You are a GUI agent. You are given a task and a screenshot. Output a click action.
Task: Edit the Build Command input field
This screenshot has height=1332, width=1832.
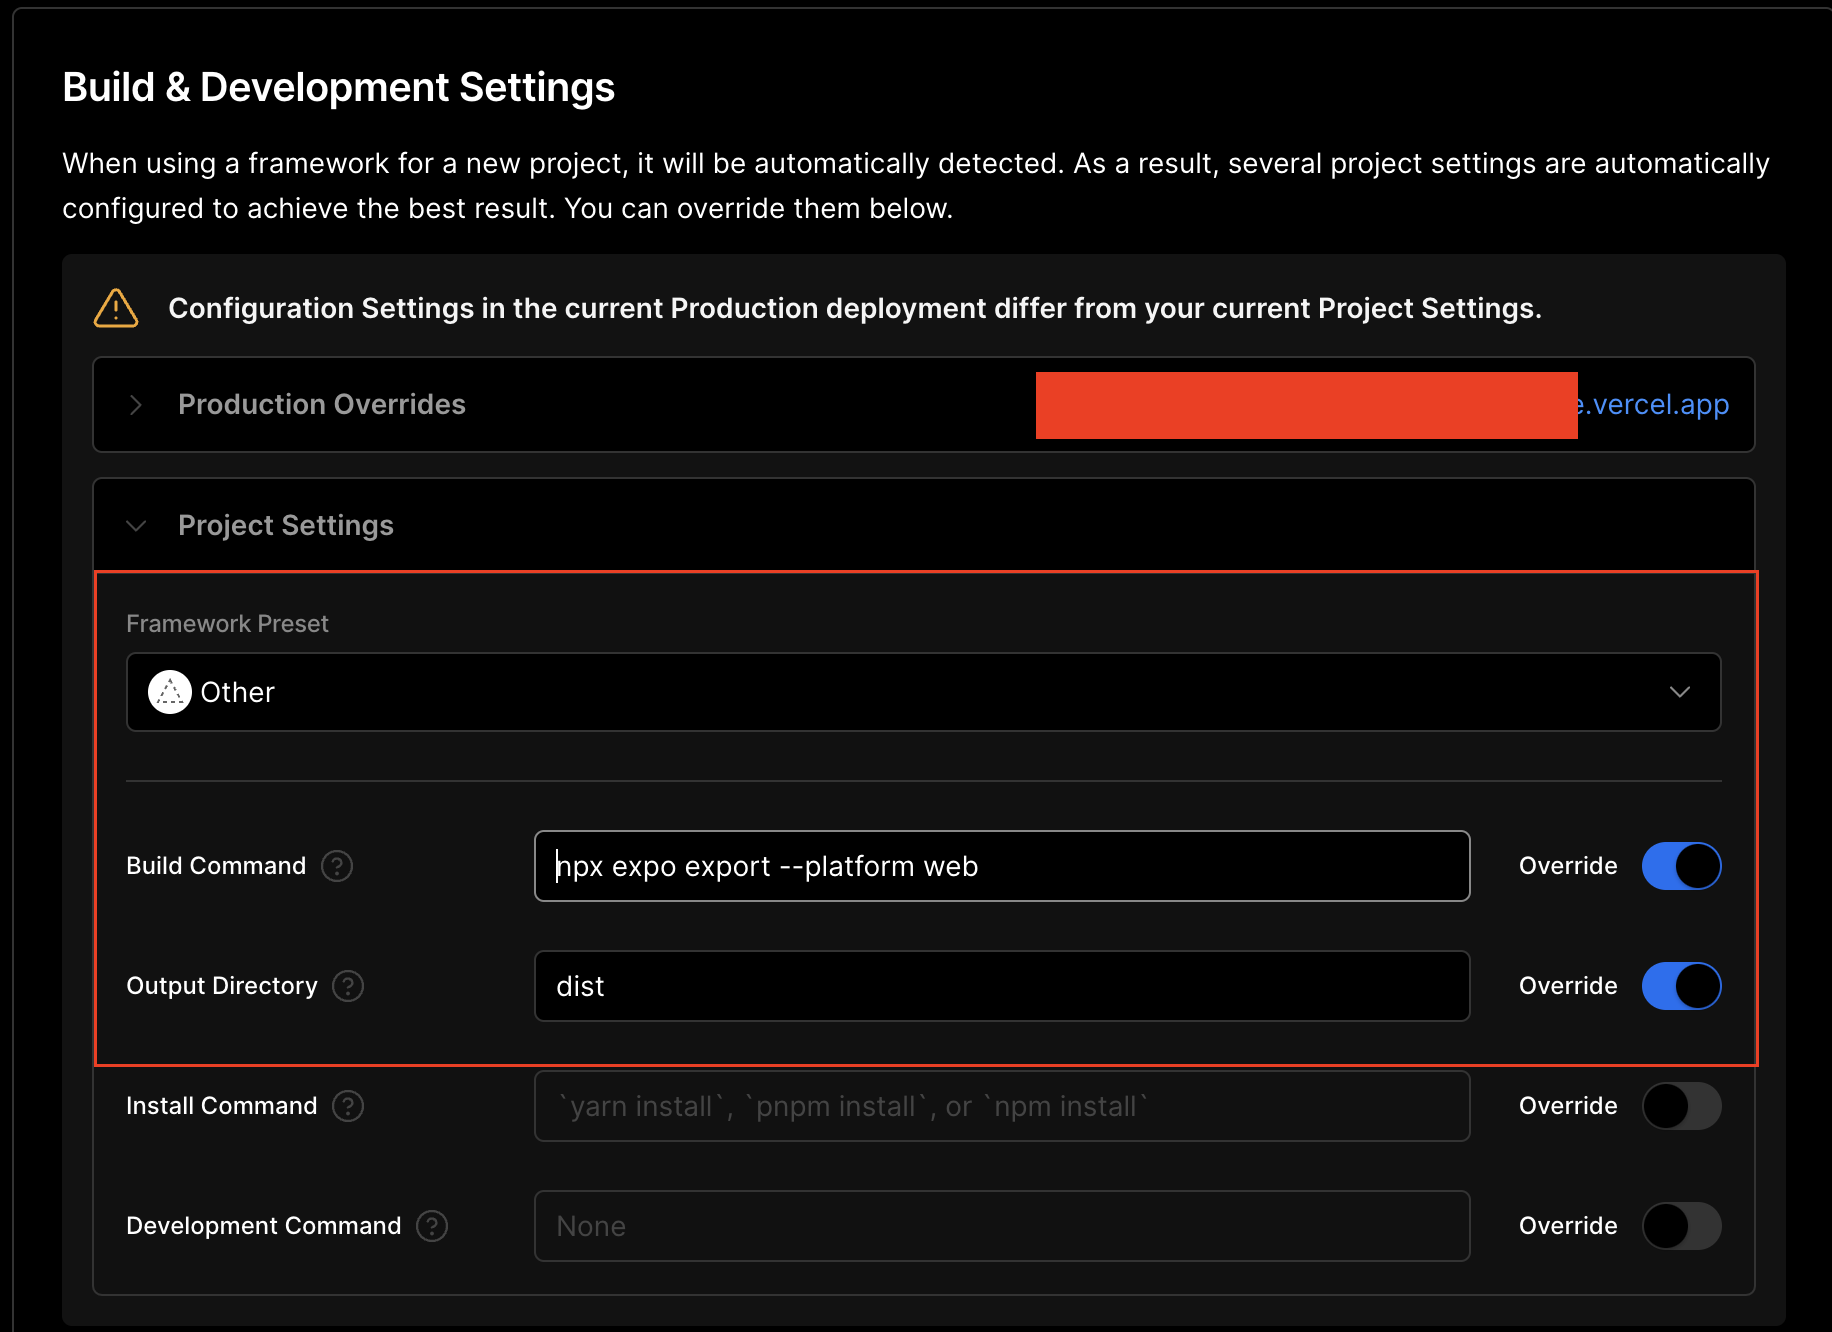[1000, 866]
